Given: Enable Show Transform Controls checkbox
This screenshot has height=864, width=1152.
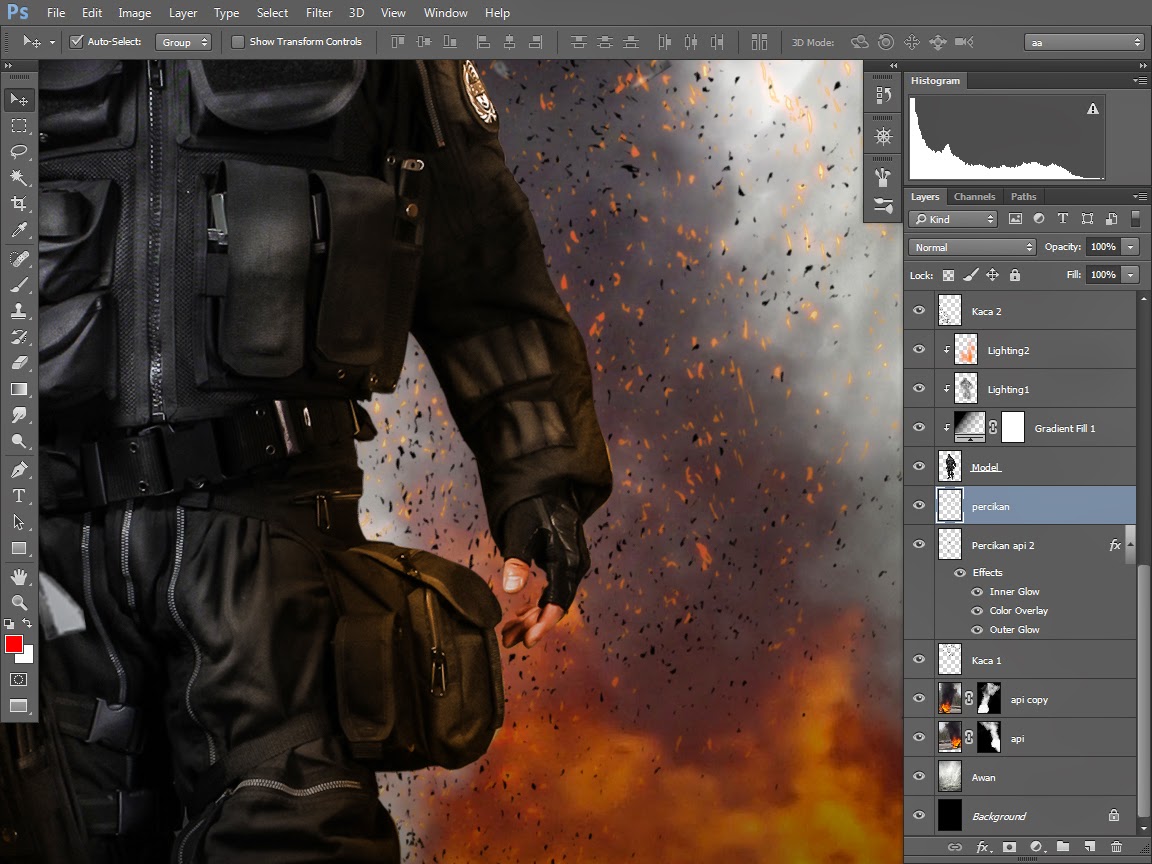Looking at the screenshot, I should pyautogui.click(x=238, y=42).
